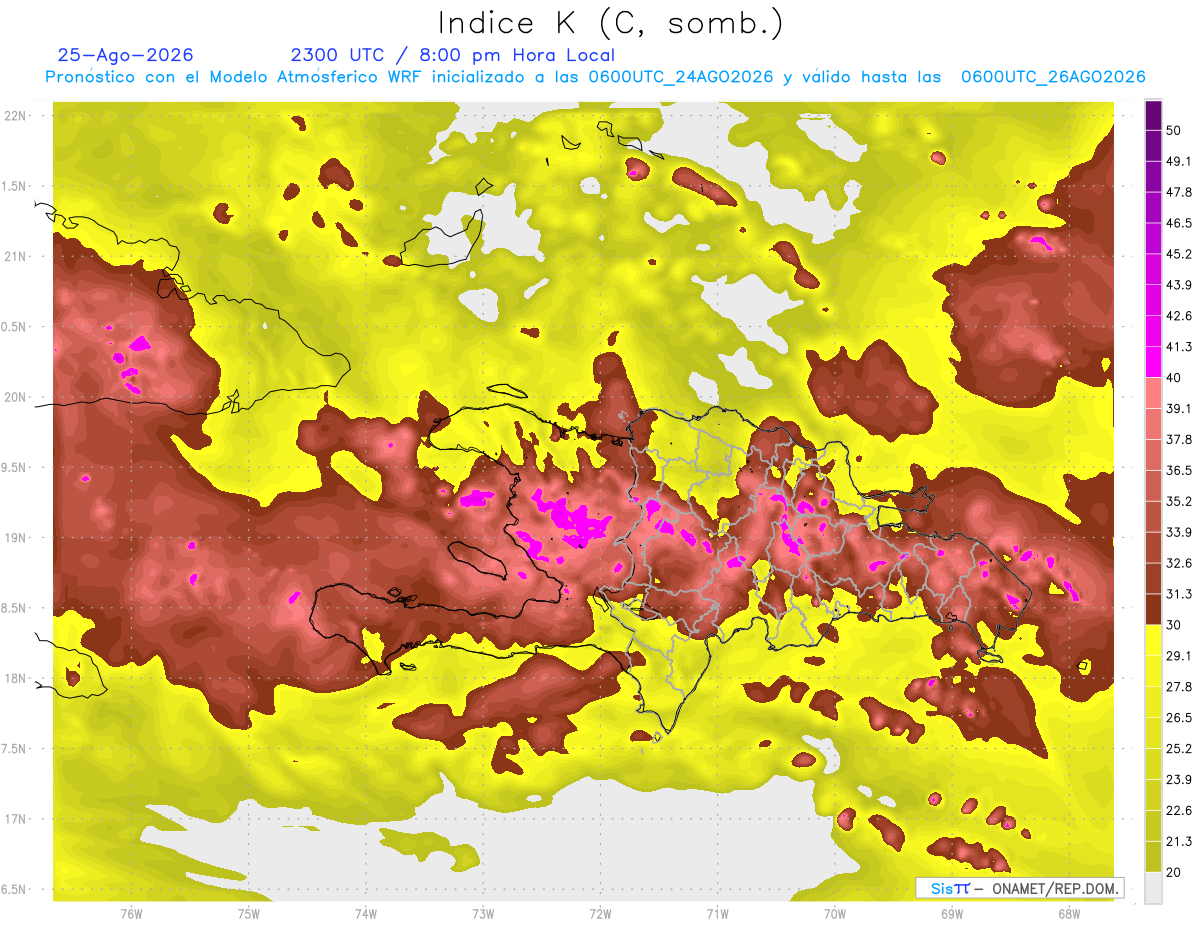Click the colorbar value "42.6"

pyautogui.click(x=1179, y=317)
